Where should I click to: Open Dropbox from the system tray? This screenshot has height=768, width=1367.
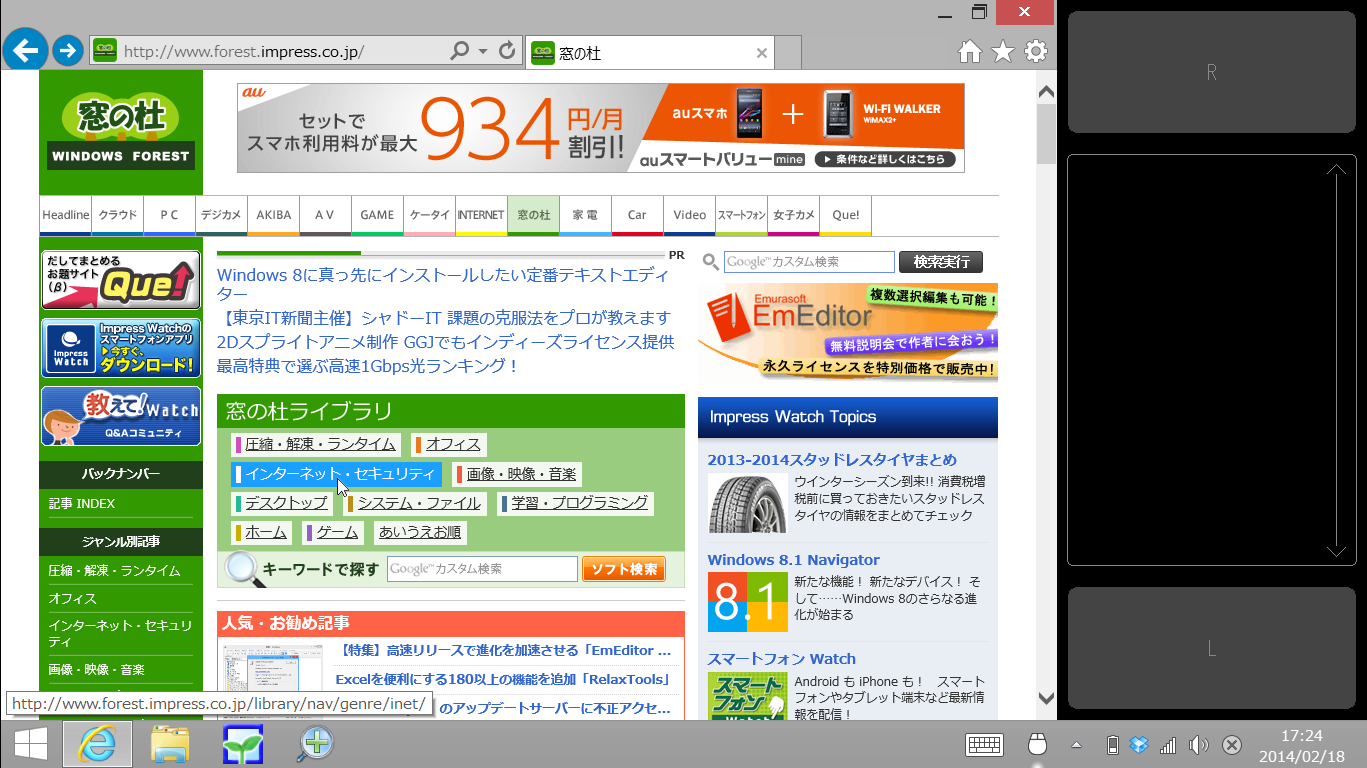(1139, 745)
